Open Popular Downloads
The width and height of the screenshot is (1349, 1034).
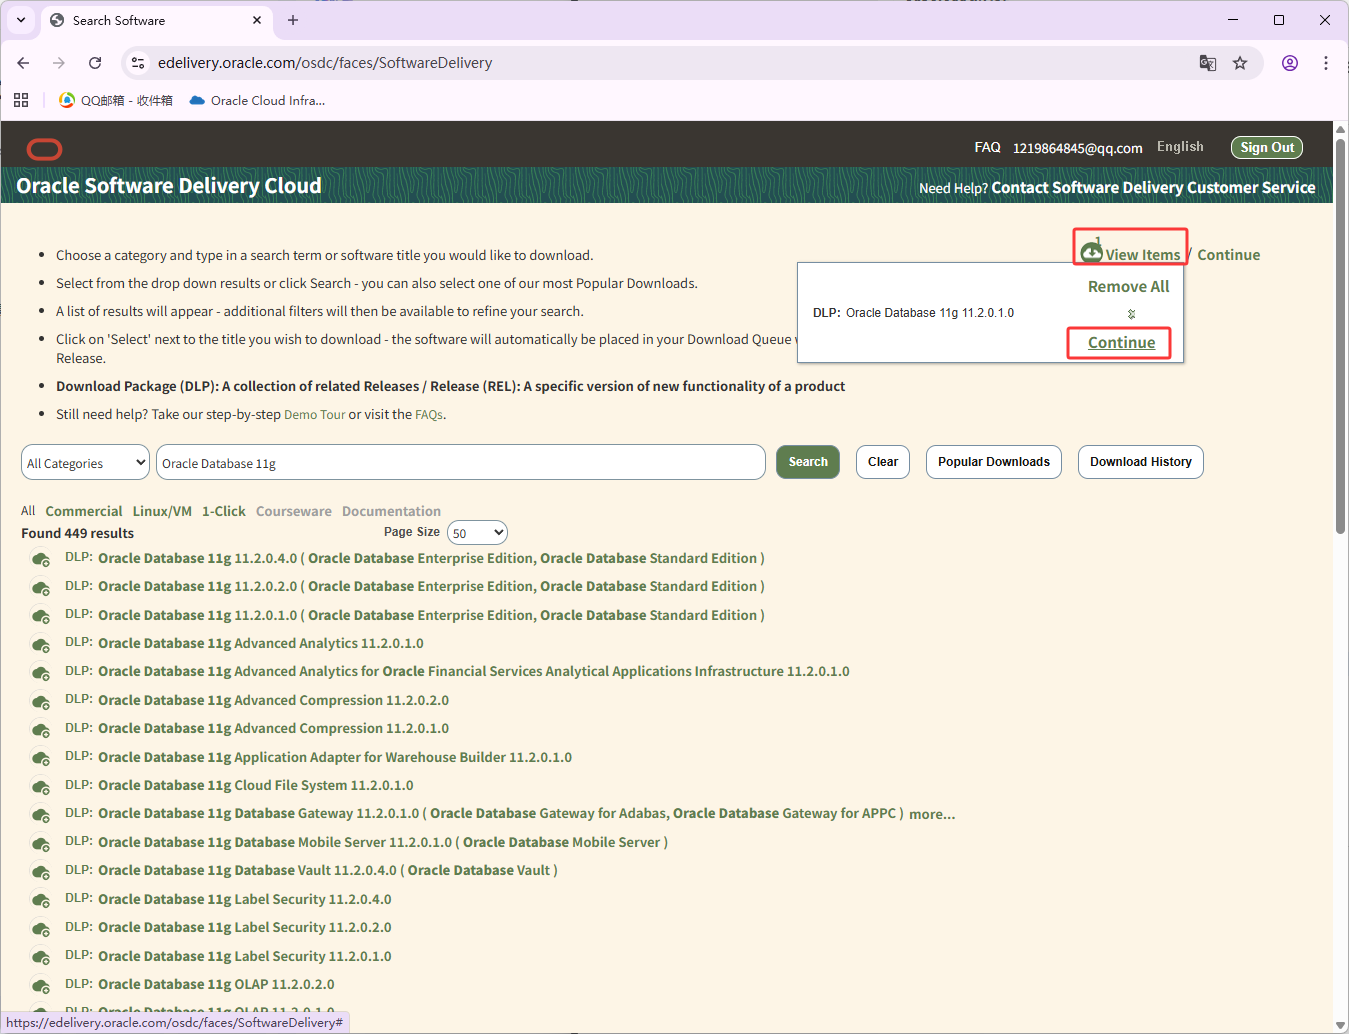click(994, 462)
